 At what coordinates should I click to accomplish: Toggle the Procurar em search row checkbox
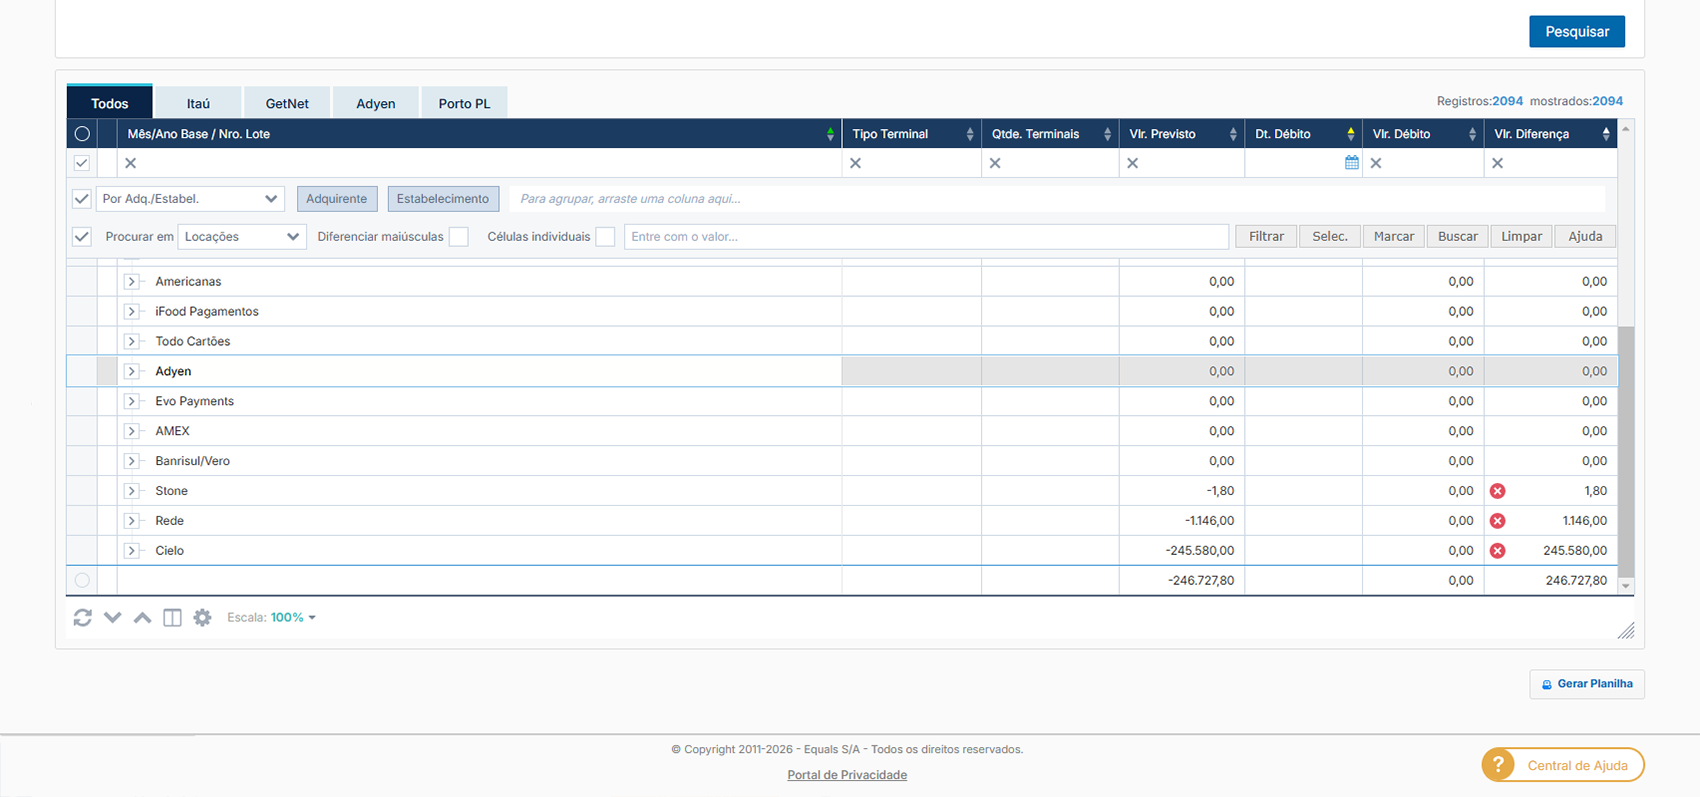point(82,237)
